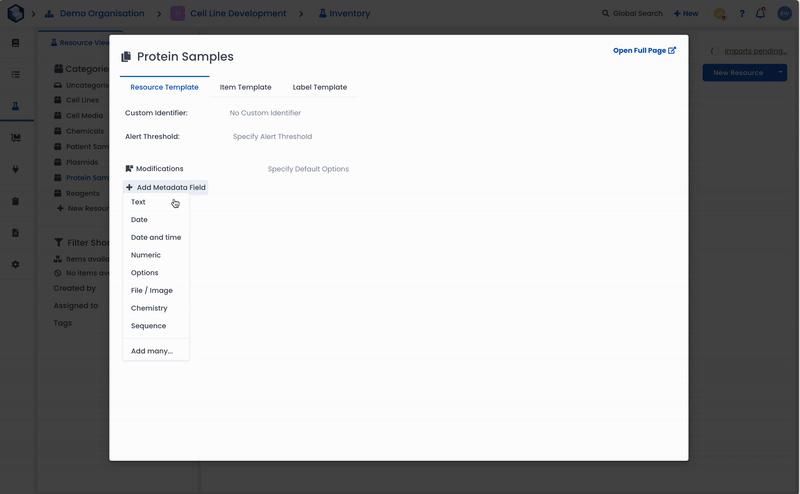This screenshot has width=800, height=494.
Task: Select the flask inventory sidebar icon
Action: pyautogui.click(x=15, y=106)
